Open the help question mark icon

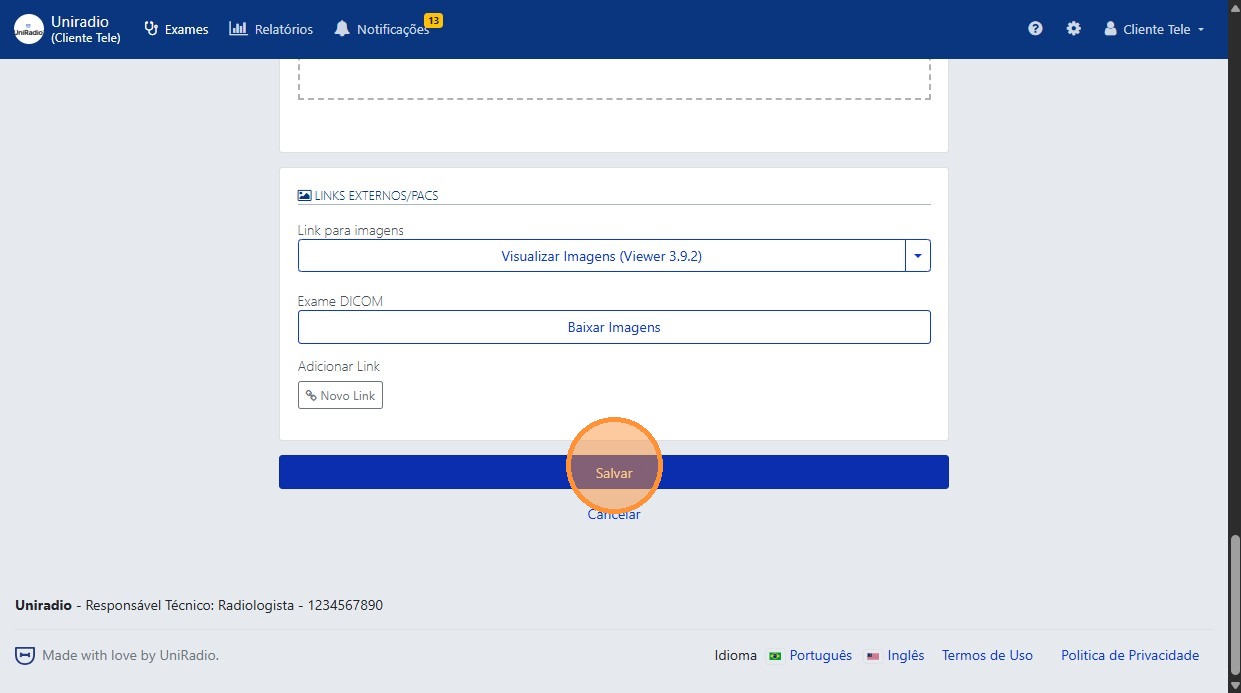click(1035, 29)
